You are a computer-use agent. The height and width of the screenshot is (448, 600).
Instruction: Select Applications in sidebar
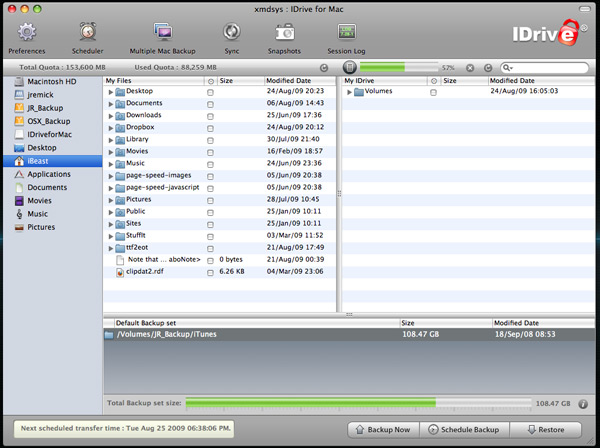click(x=52, y=174)
